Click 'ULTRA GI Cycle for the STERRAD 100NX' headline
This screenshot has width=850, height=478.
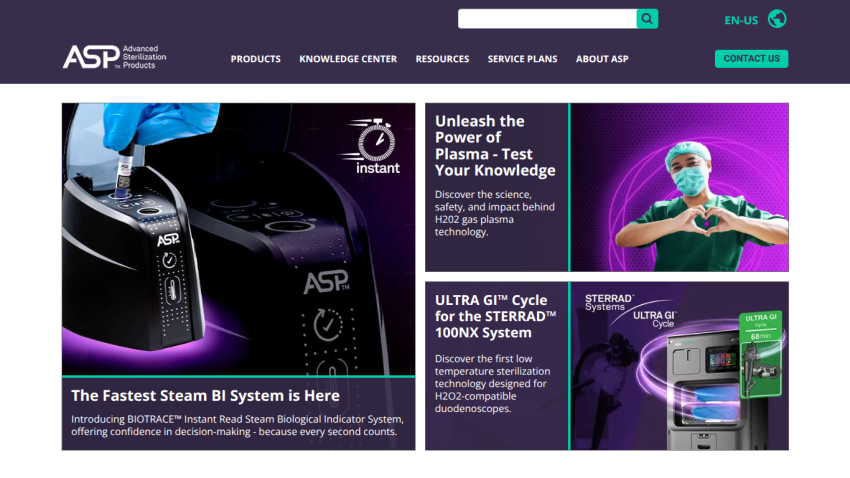pos(495,316)
